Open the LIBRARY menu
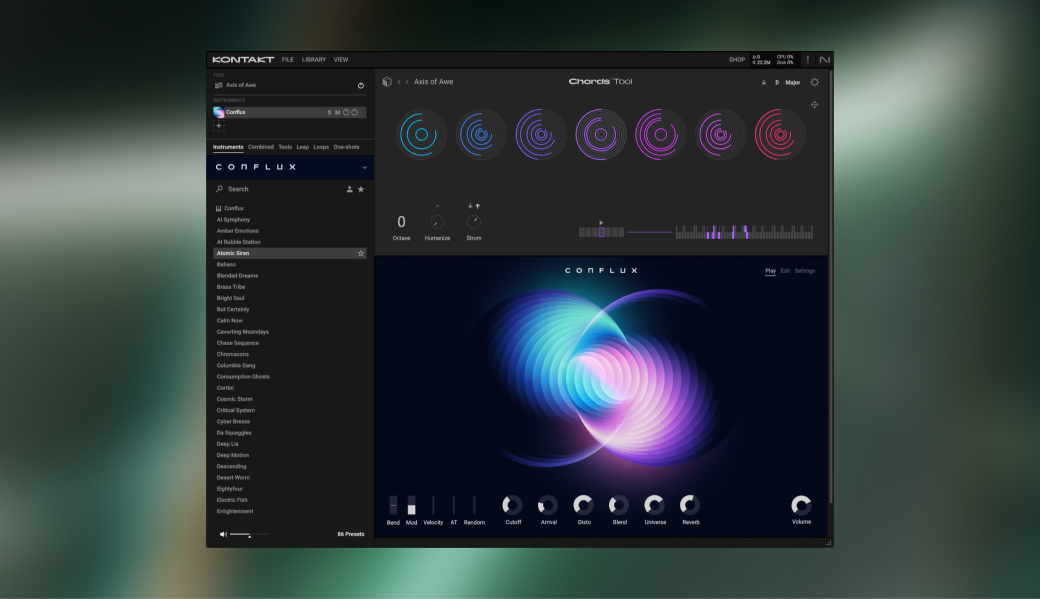 click(314, 60)
